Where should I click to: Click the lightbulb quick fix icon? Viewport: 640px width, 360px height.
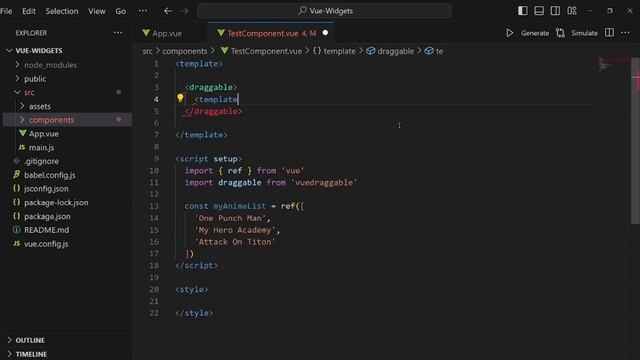[x=180, y=98]
